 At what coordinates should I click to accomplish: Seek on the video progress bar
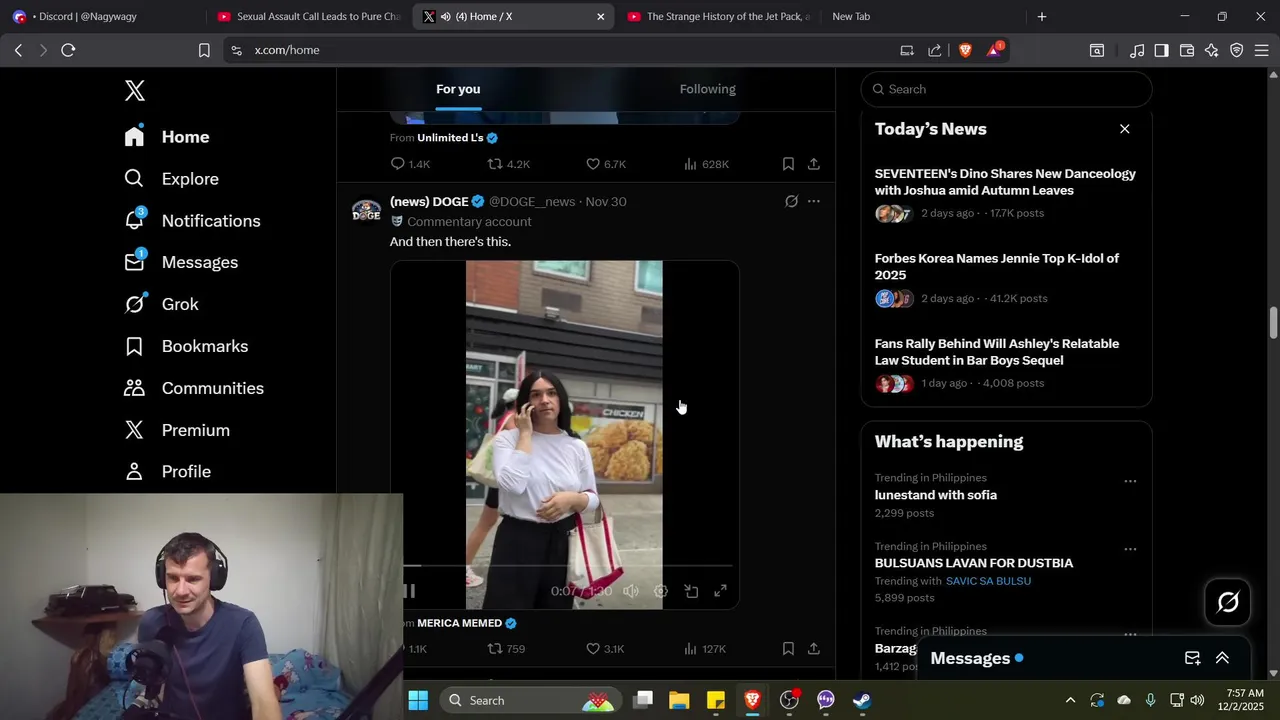pyautogui.click(x=568, y=566)
